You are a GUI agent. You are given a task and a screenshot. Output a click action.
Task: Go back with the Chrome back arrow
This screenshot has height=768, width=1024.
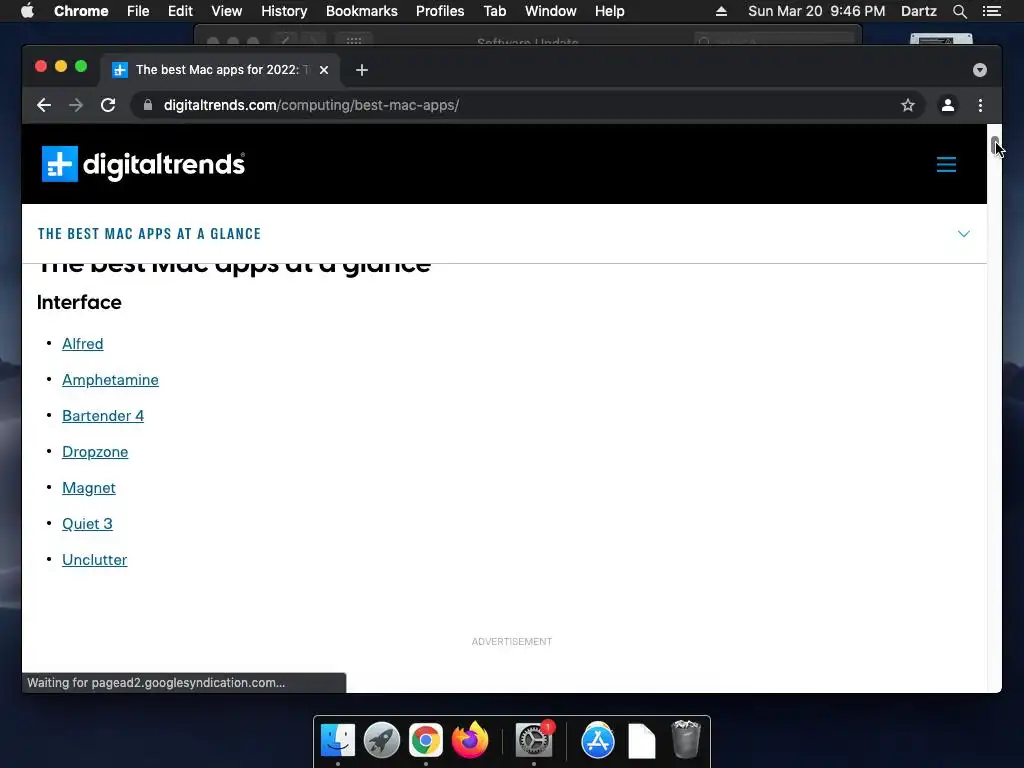click(44, 105)
